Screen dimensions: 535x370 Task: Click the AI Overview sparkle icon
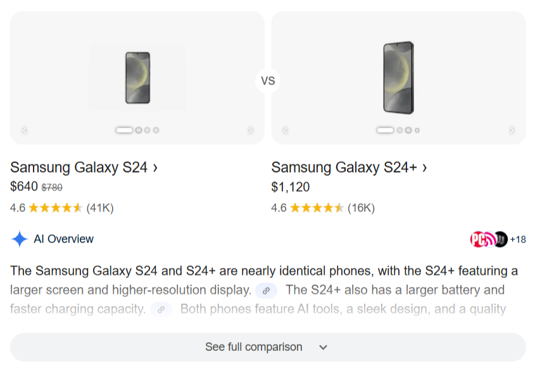19,239
